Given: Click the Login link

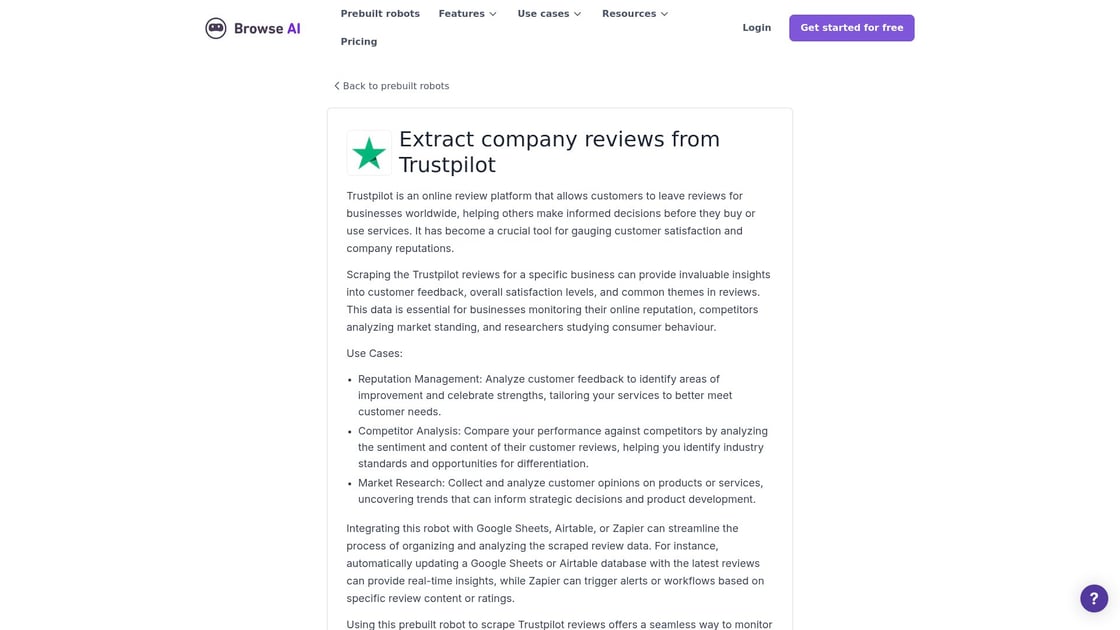Looking at the screenshot, I should [756, 28].
